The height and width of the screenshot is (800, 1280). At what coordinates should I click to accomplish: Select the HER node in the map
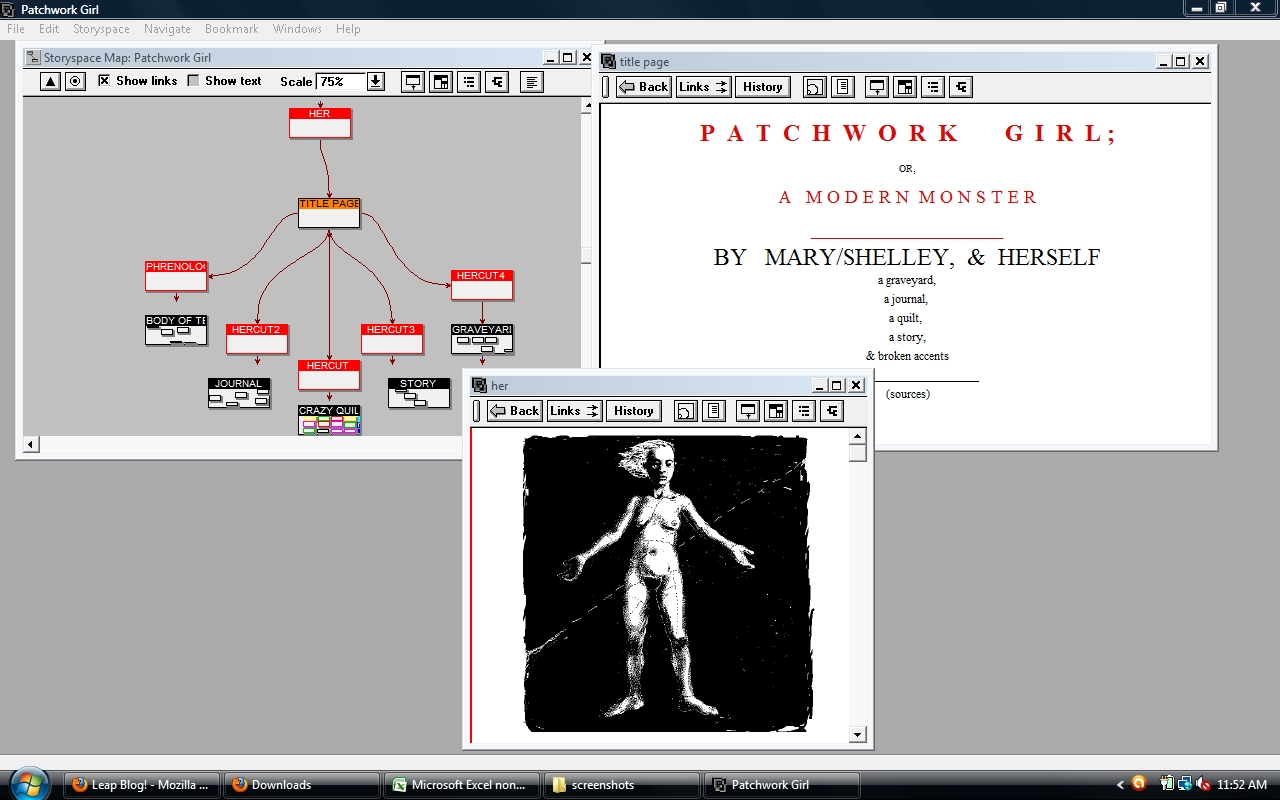point(320,122)
